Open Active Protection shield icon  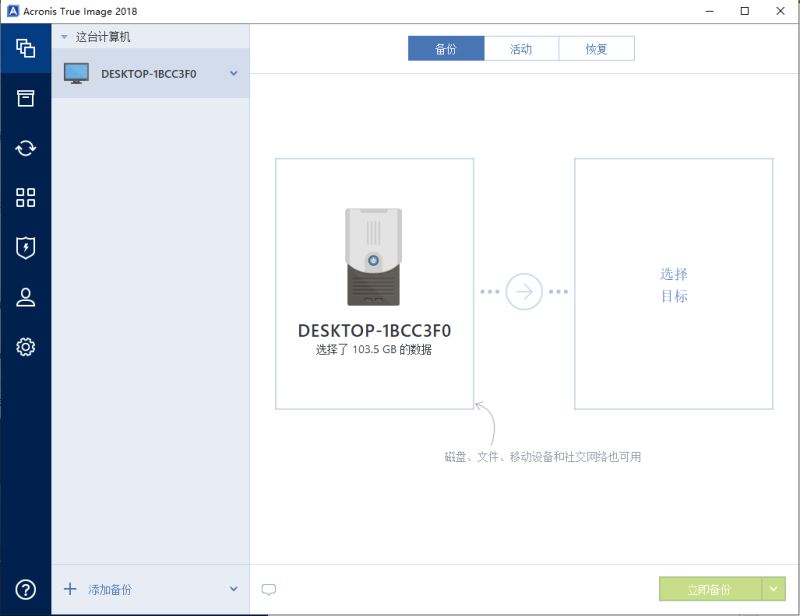pos(26,248)
